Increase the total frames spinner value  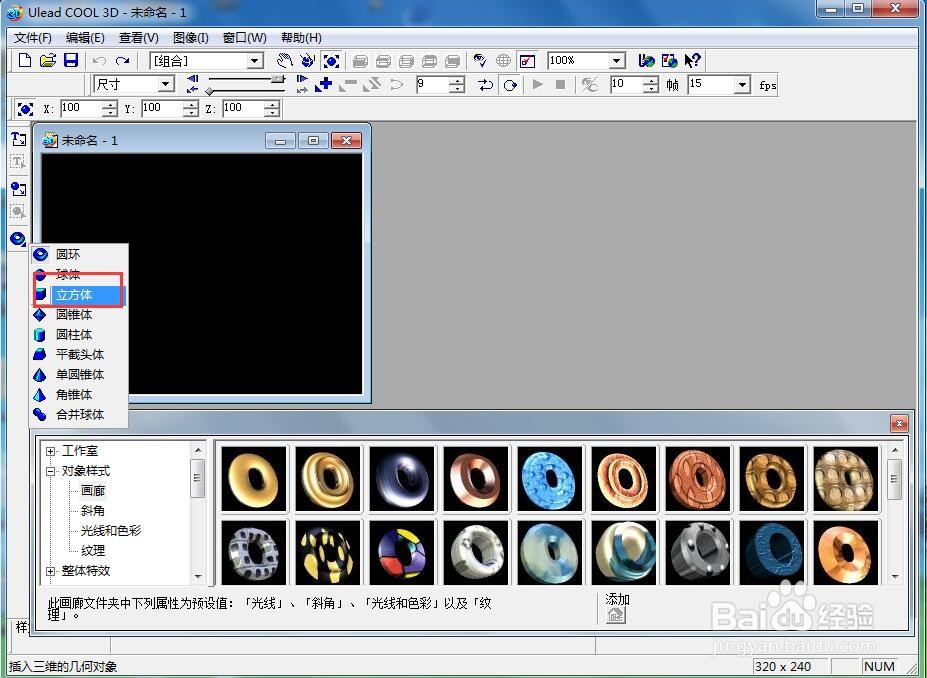pyautogui.click(x=650, y=81)
